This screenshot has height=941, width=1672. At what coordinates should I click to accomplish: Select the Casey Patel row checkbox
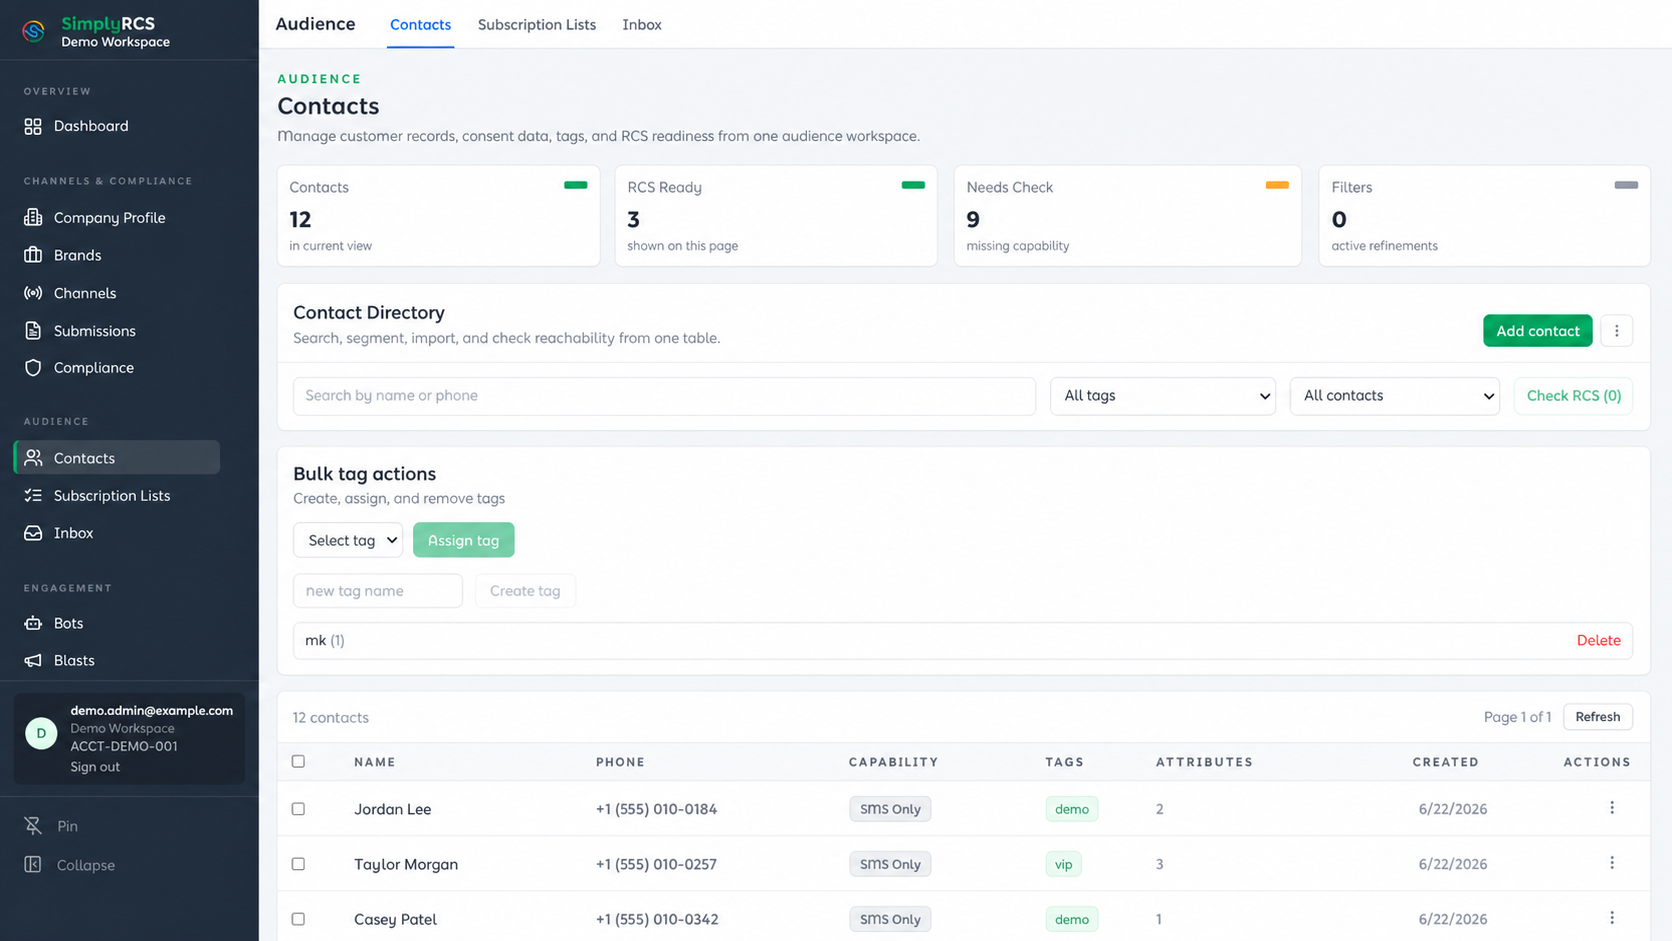(x=298, y=919)
